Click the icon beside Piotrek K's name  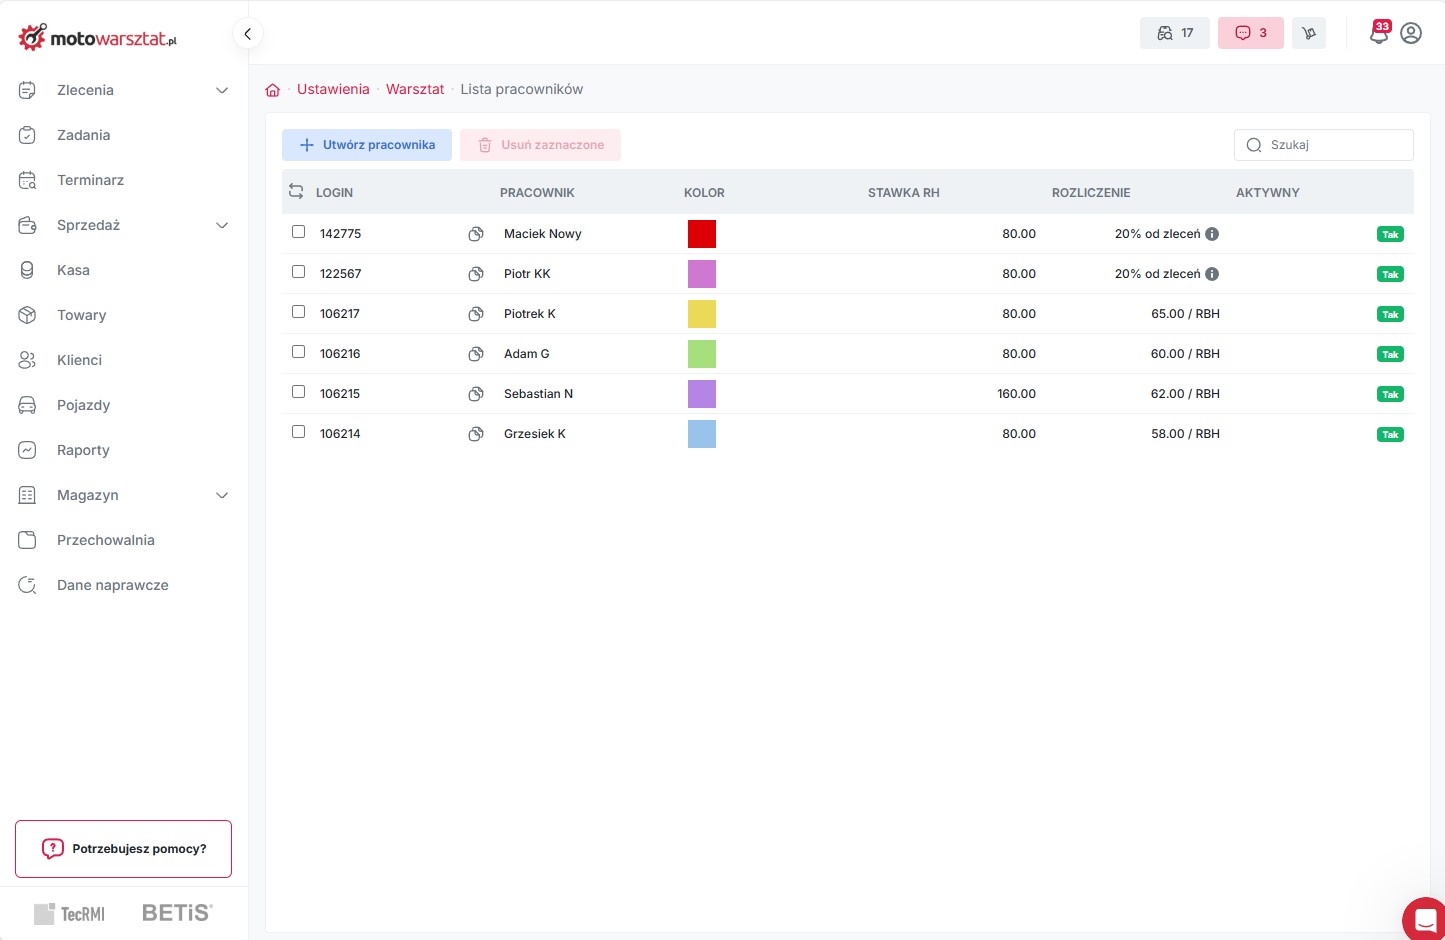pos(476,314)
